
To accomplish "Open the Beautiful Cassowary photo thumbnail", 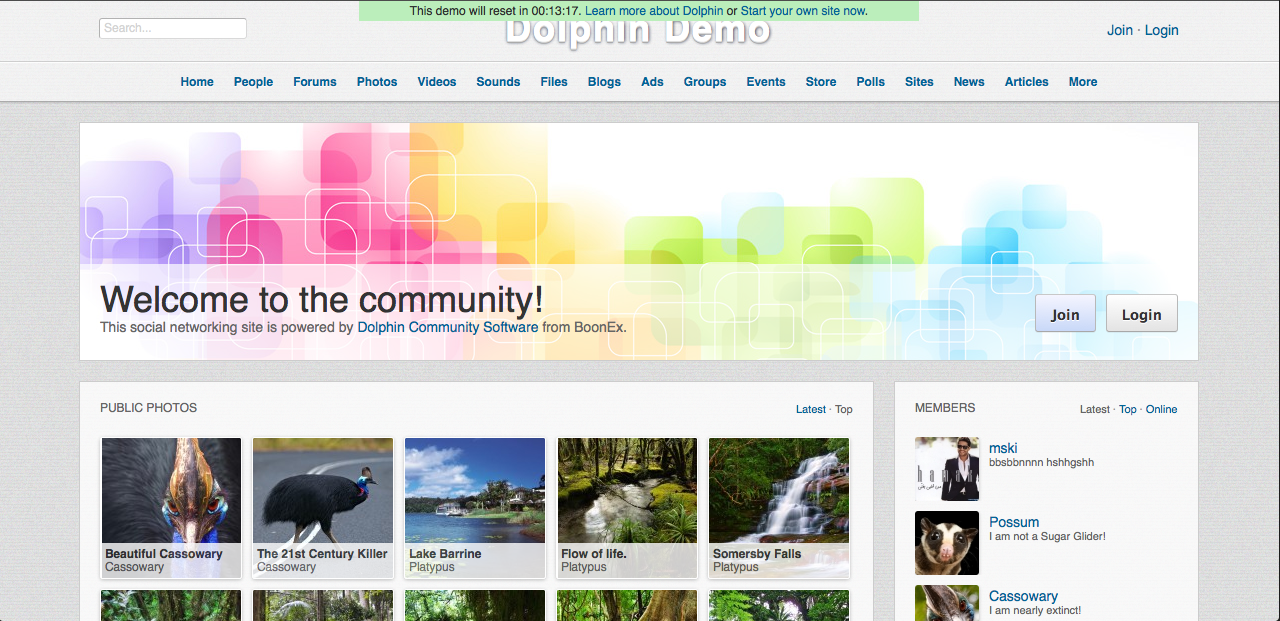I will [x=171, y=491].
